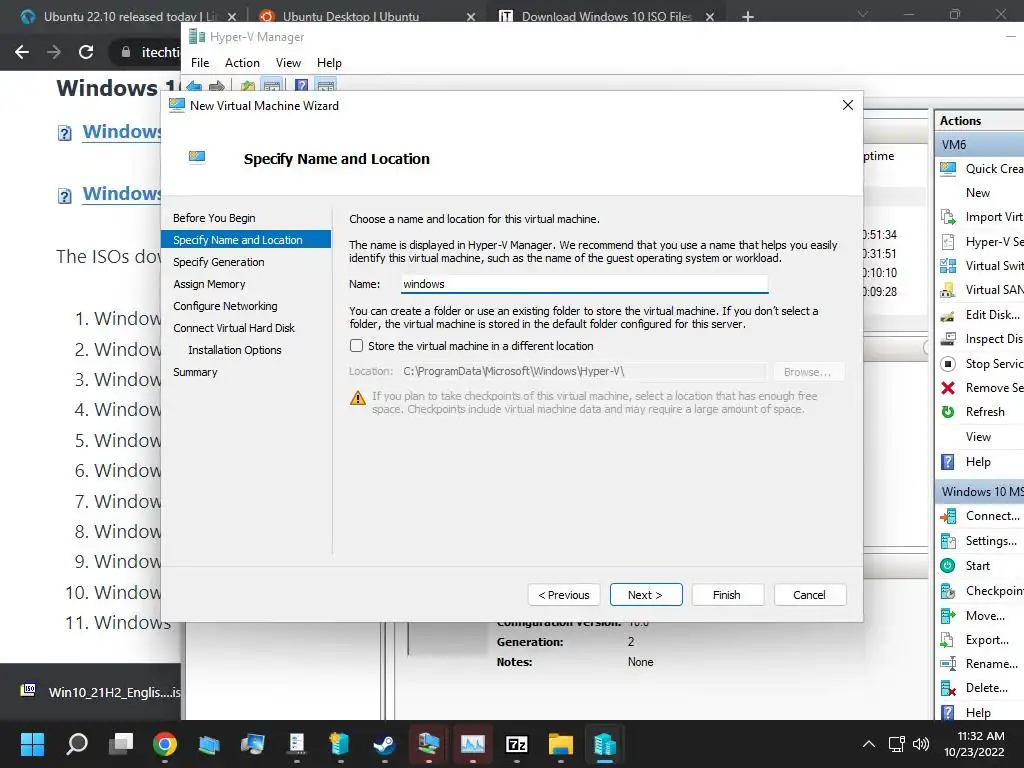Click Inspect Disk action
Image resolution: width=1024 pixels, height=768 pixels.
[981, 339]
